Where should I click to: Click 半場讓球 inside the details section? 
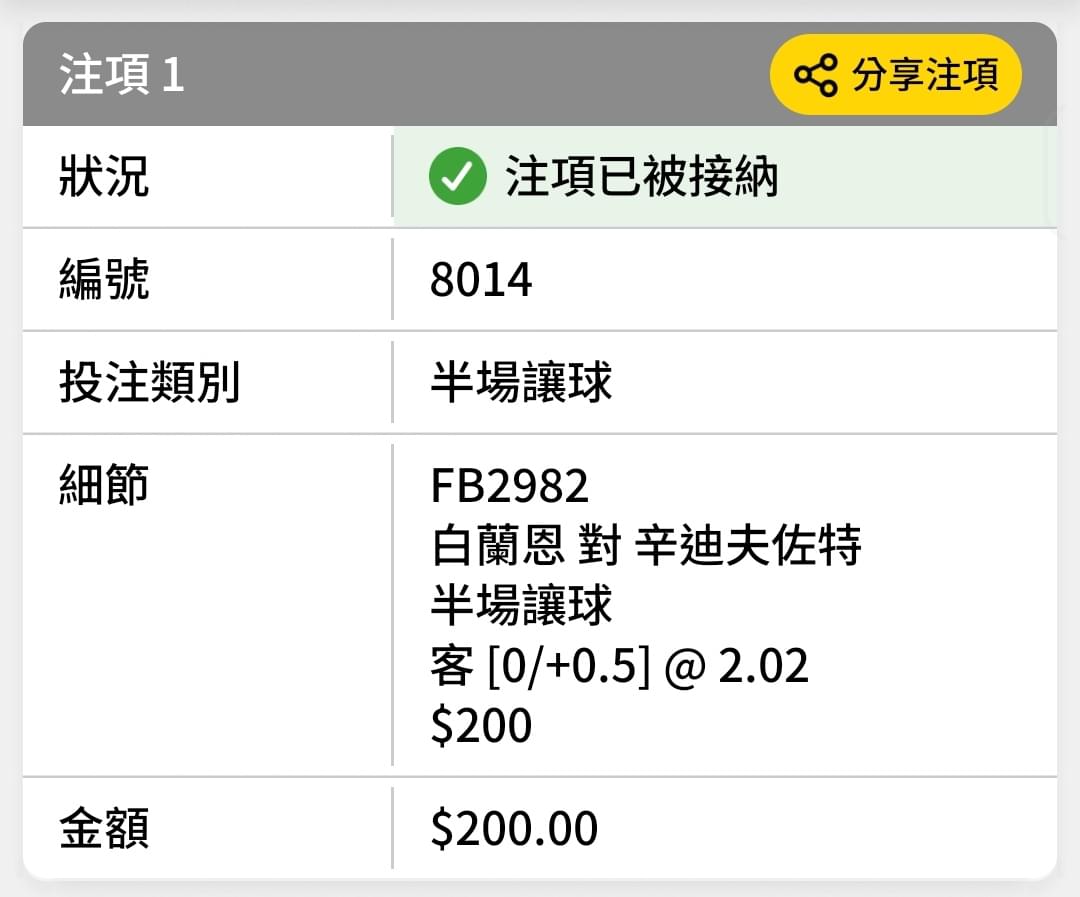(x=521, y=605)
